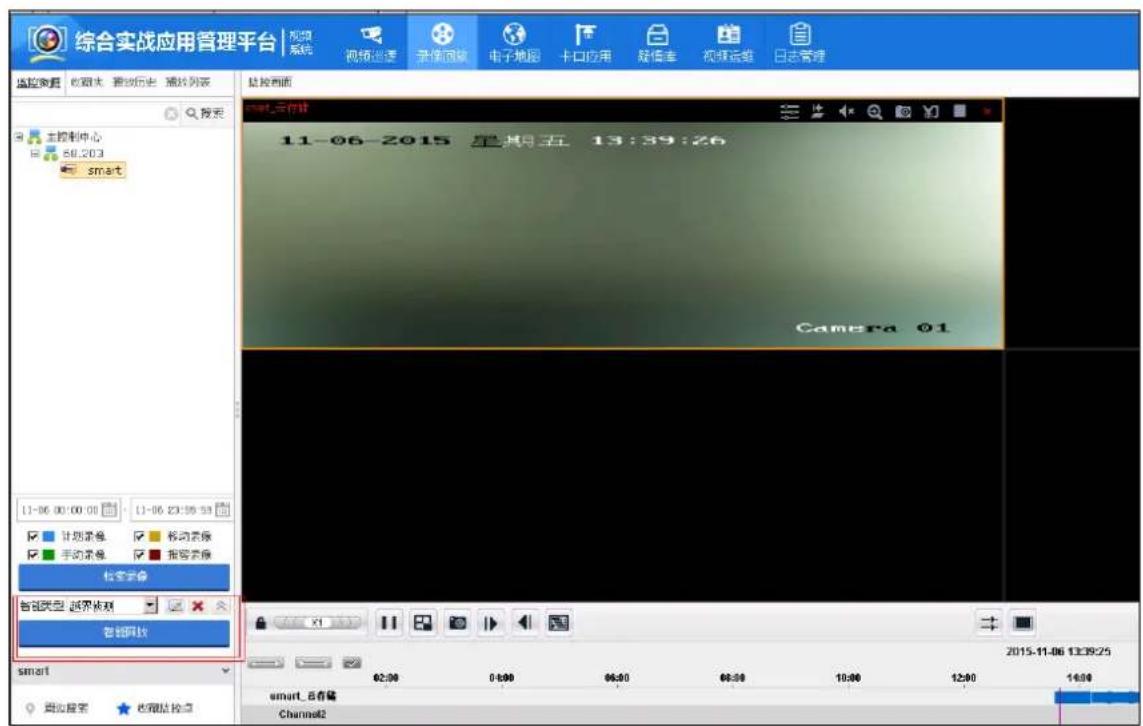Screen dimensions: 1143x726
Task: Open the smart type dropdown arrow
Action: click(150, 606)
